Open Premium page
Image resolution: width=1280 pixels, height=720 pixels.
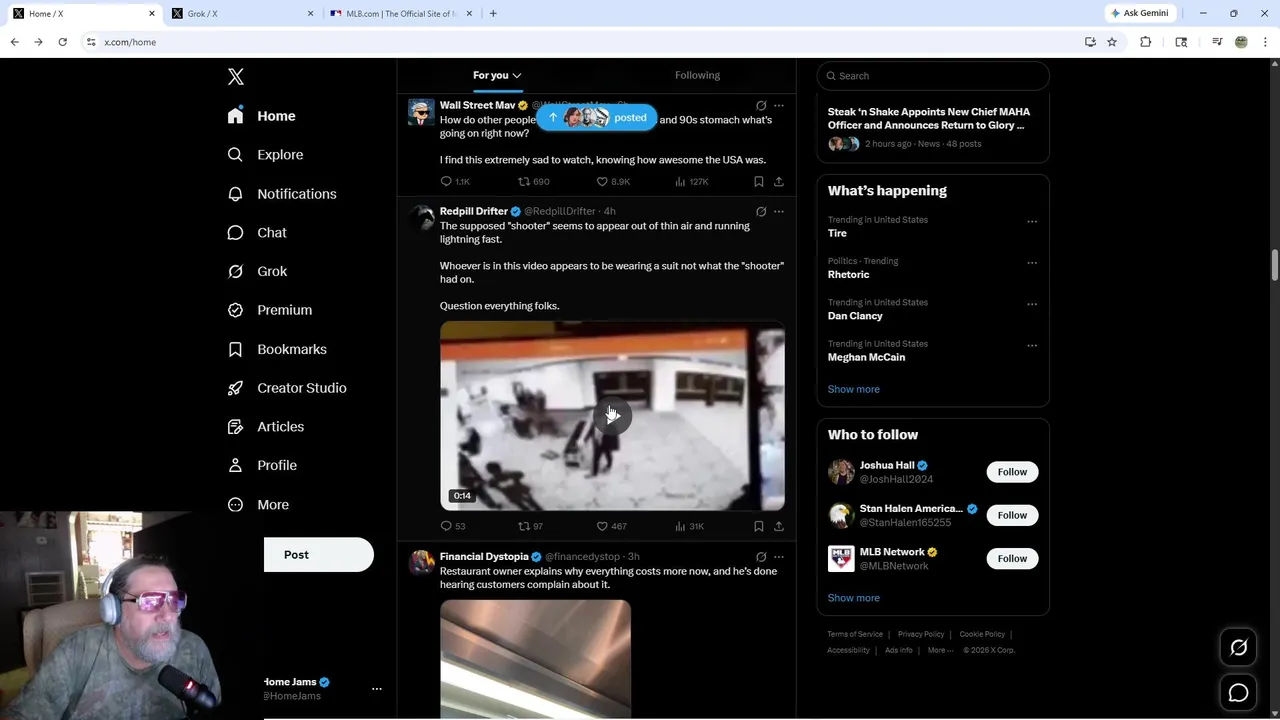[270, 310]
